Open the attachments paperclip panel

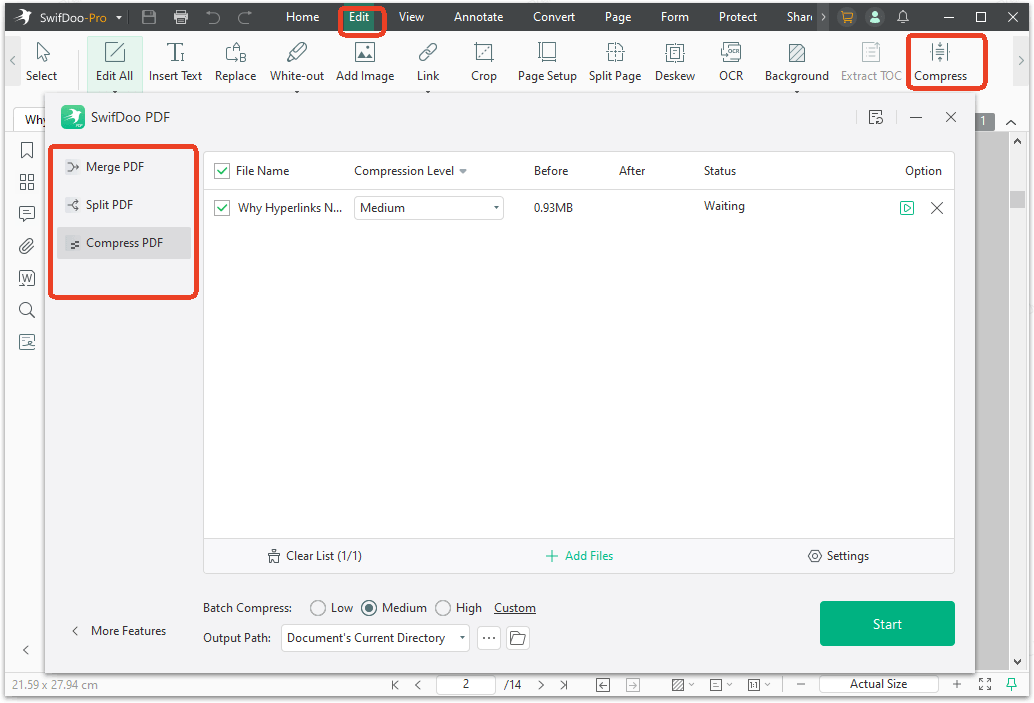(27, 246)
